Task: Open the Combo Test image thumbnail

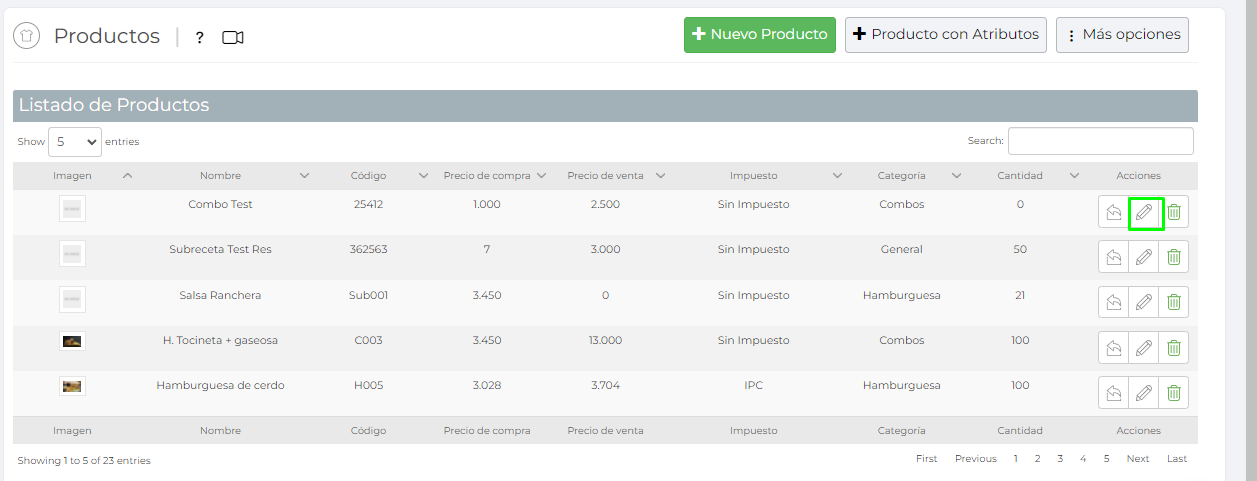Action: [x=72, y=209]
